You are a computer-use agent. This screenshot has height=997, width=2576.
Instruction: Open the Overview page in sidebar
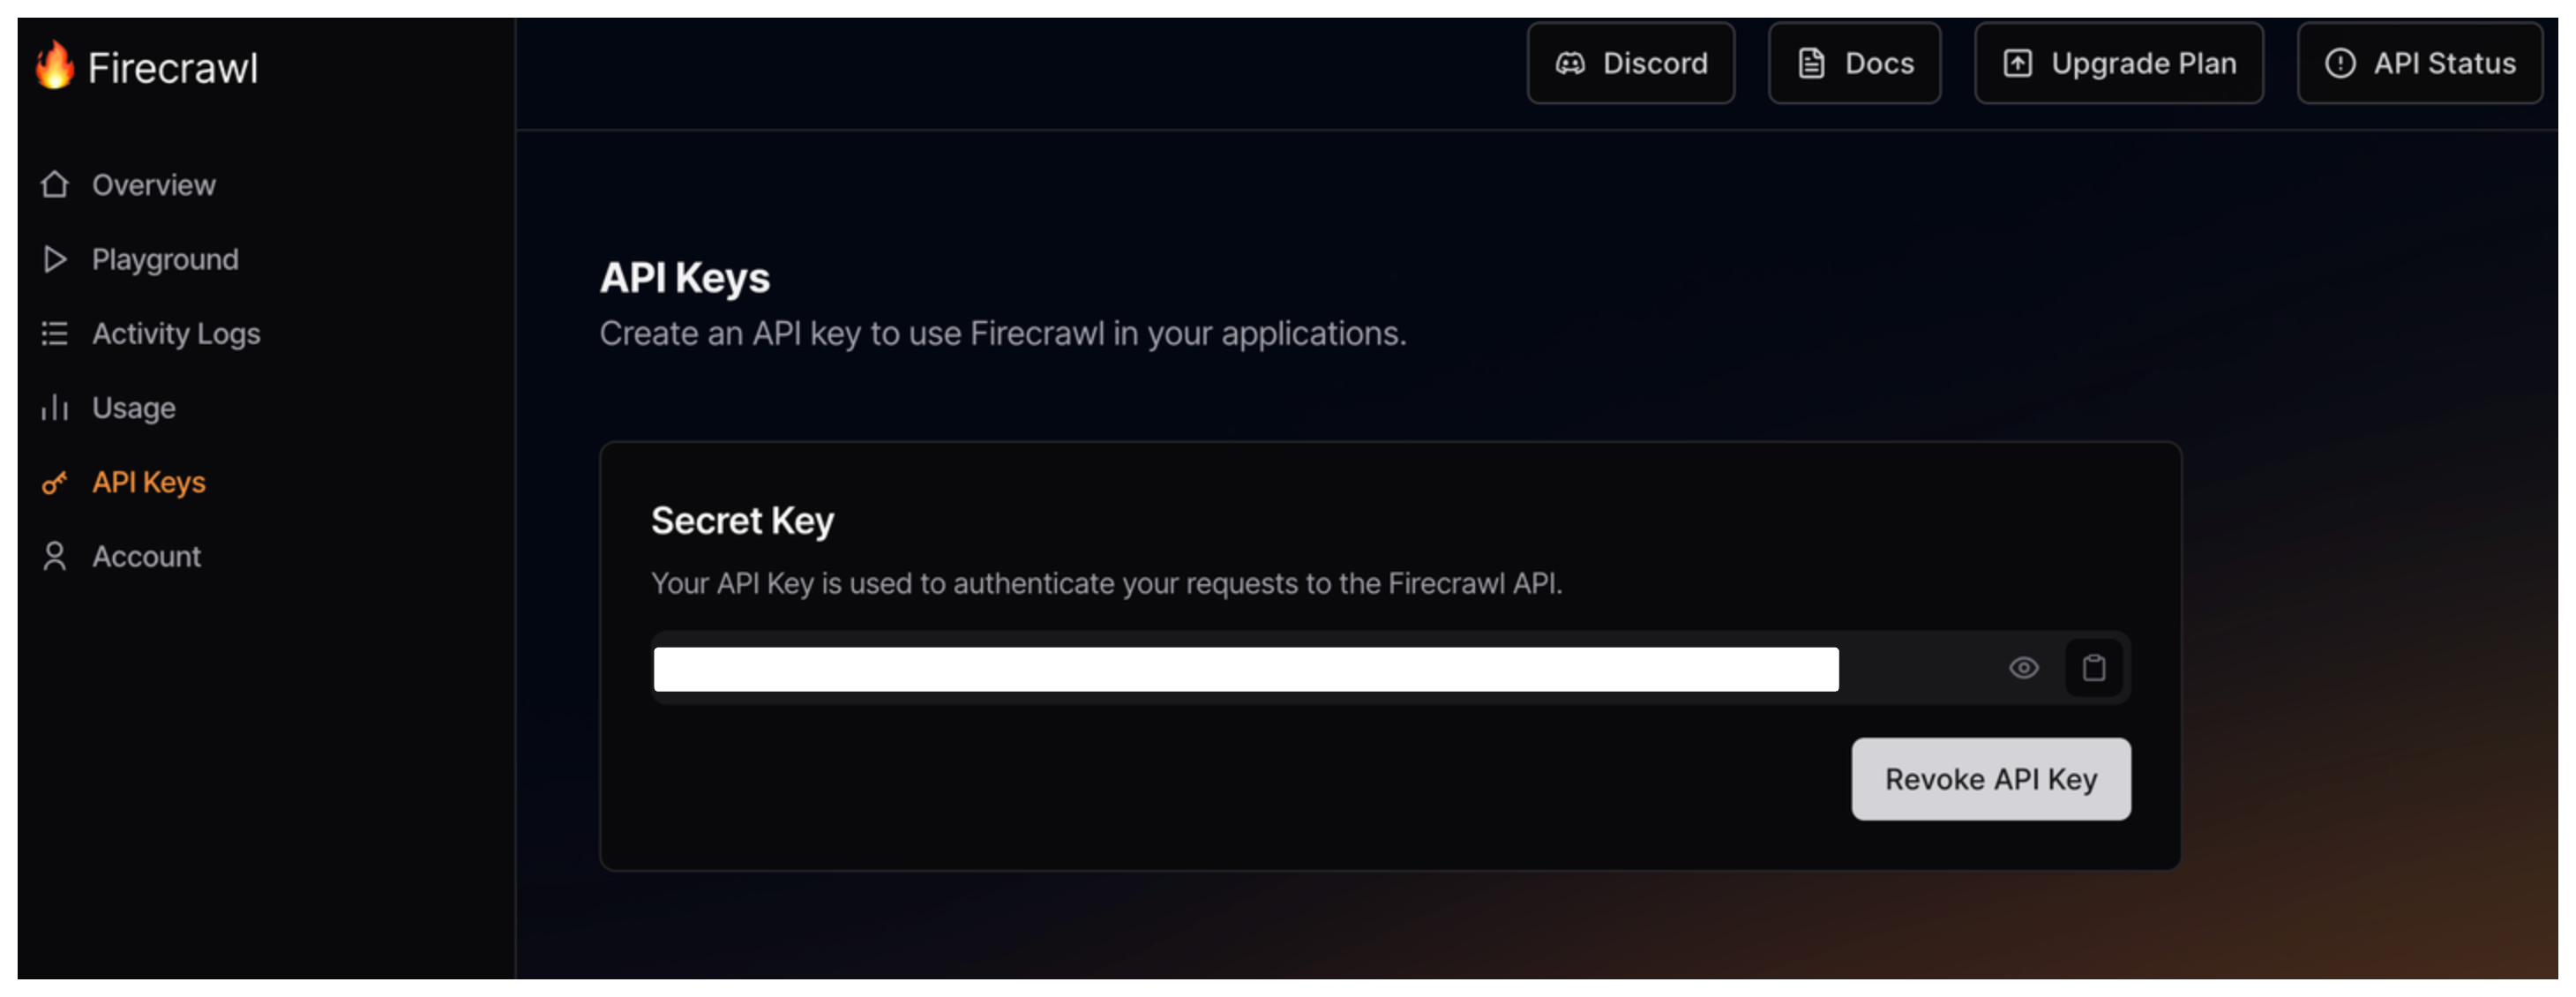tap(153, 185)
